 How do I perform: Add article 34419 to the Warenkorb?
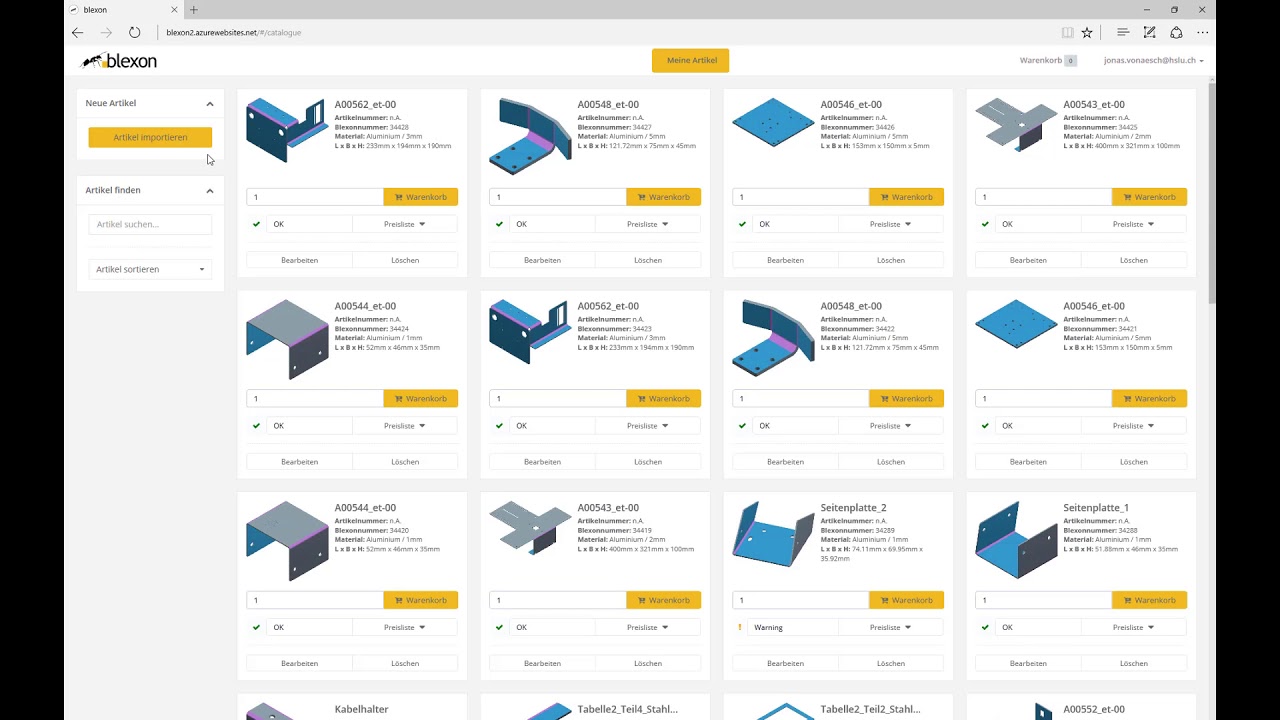(663, 600)
